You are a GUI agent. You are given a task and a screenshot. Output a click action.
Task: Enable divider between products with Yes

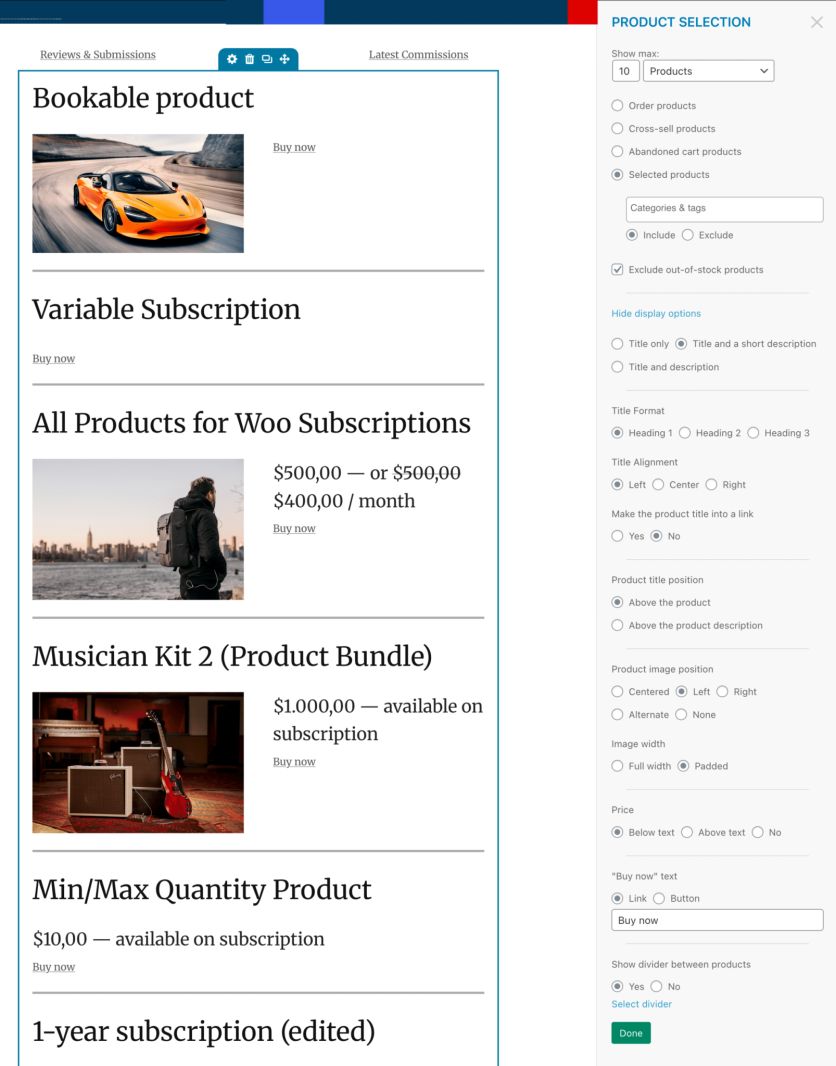pyautogui.click(x=617, y=986)
